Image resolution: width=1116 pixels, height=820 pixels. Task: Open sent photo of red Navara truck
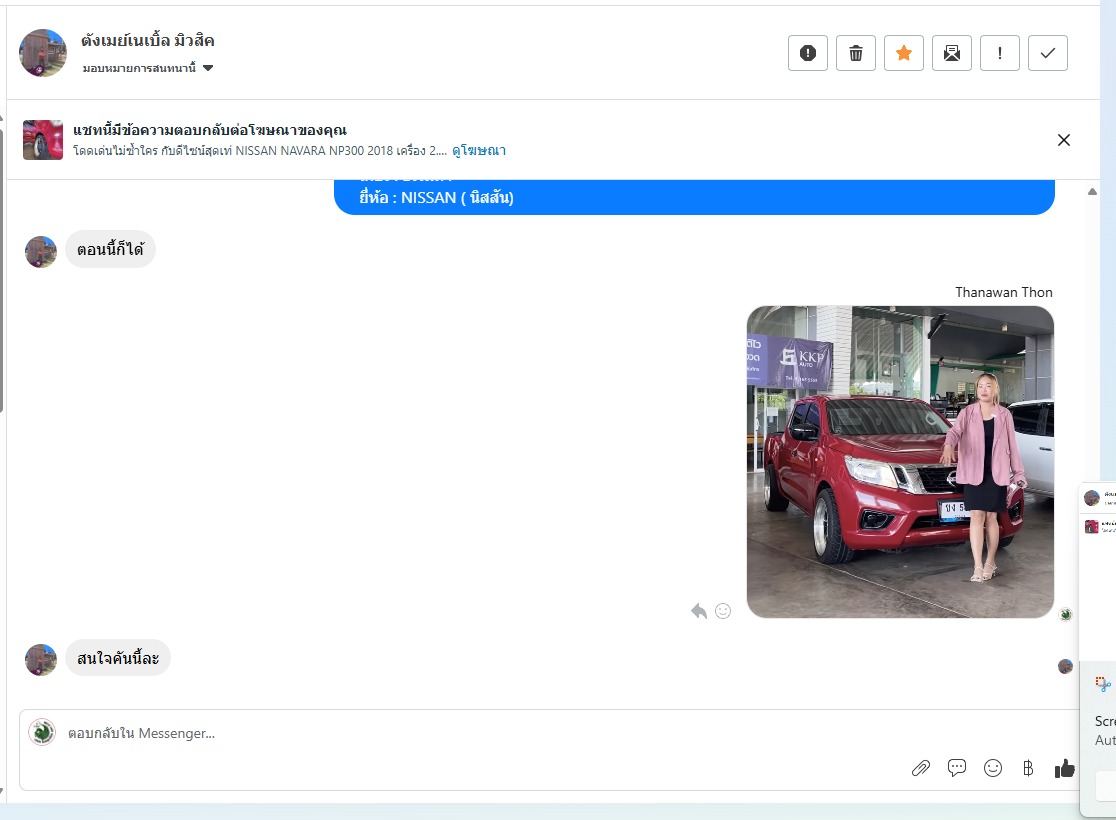click(900, 462)
